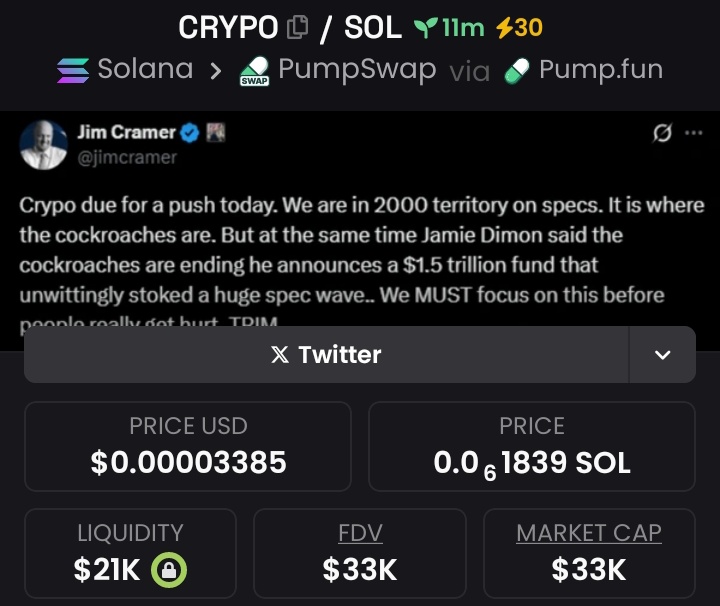Click the liquidity locked padlock icon
The height and width of the screenshot is (606, 720).
tap(169, 570)
